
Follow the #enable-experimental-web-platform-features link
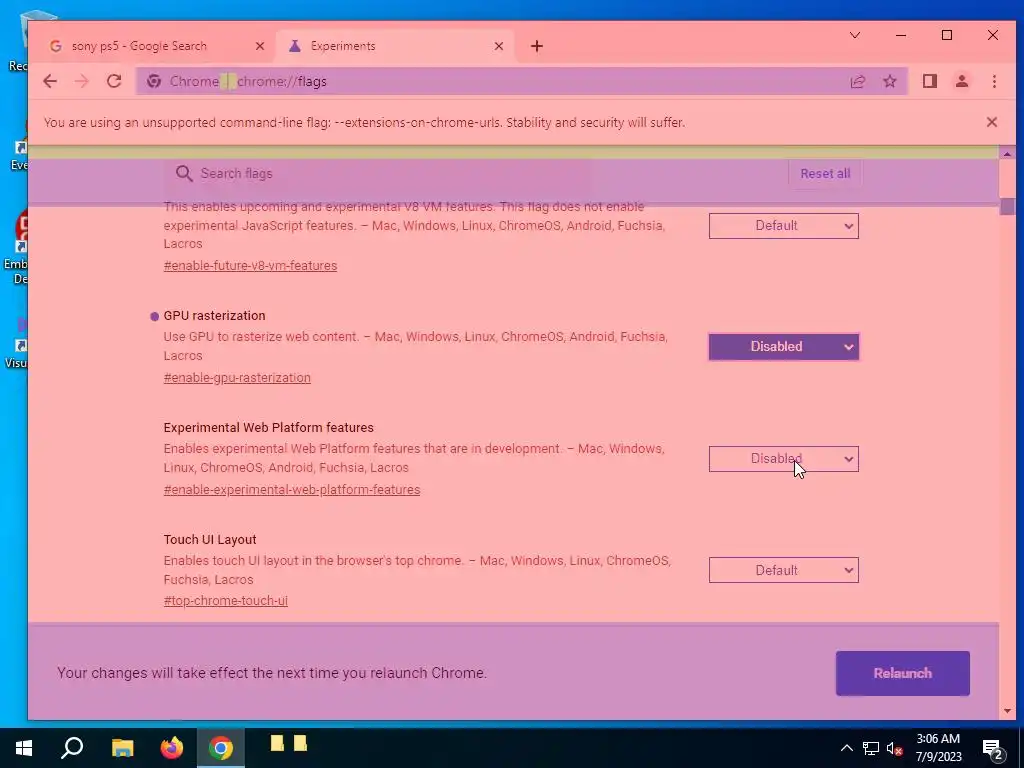tap(292, 490)
